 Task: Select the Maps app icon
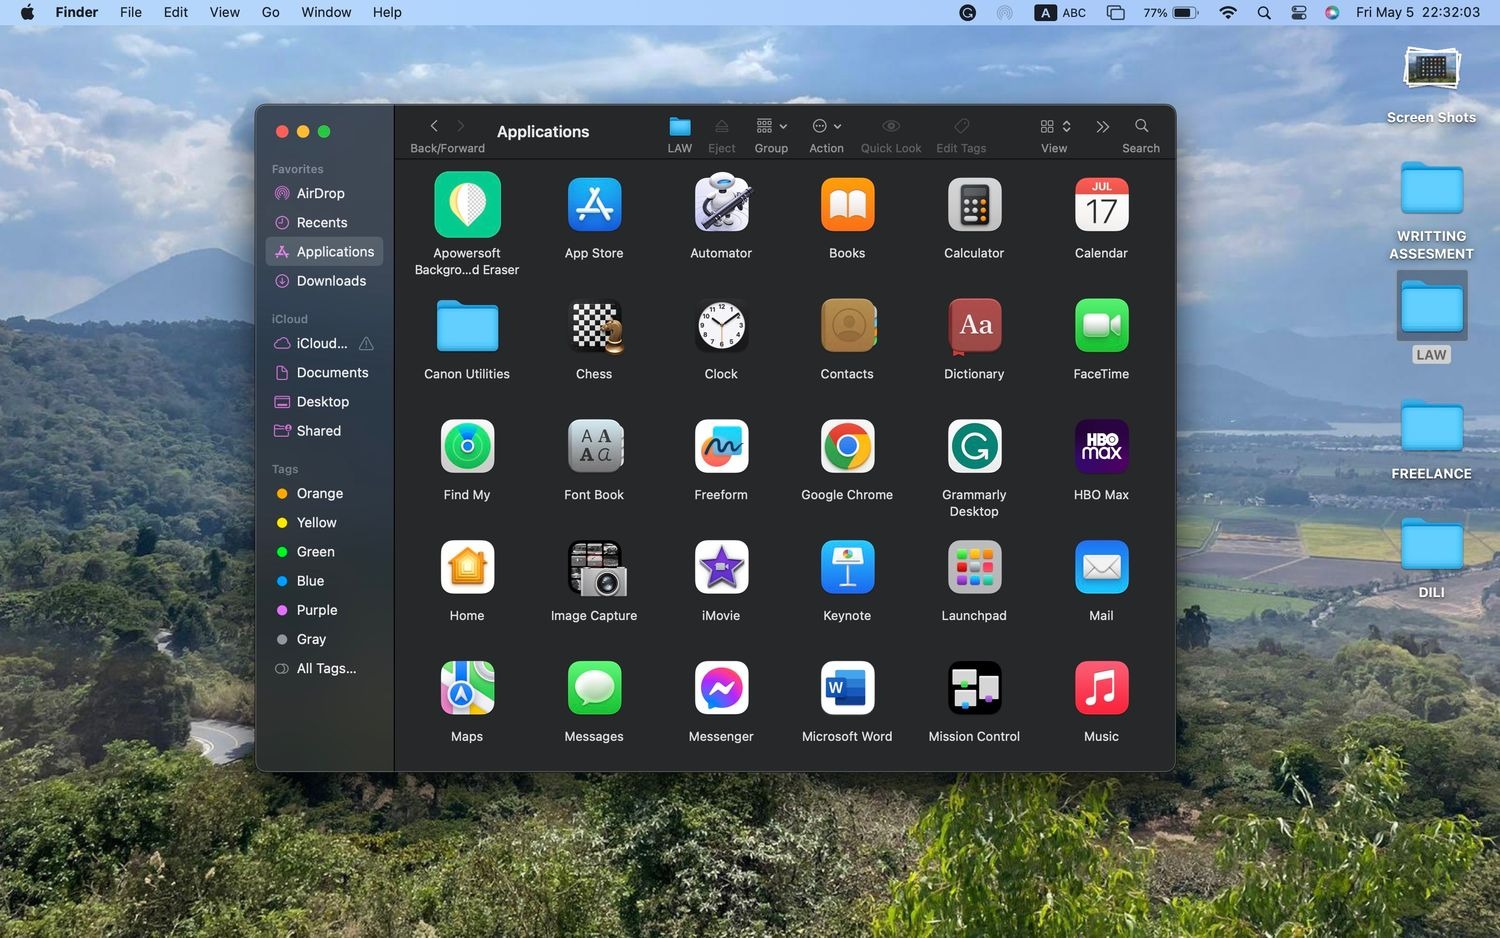(467, 688)
